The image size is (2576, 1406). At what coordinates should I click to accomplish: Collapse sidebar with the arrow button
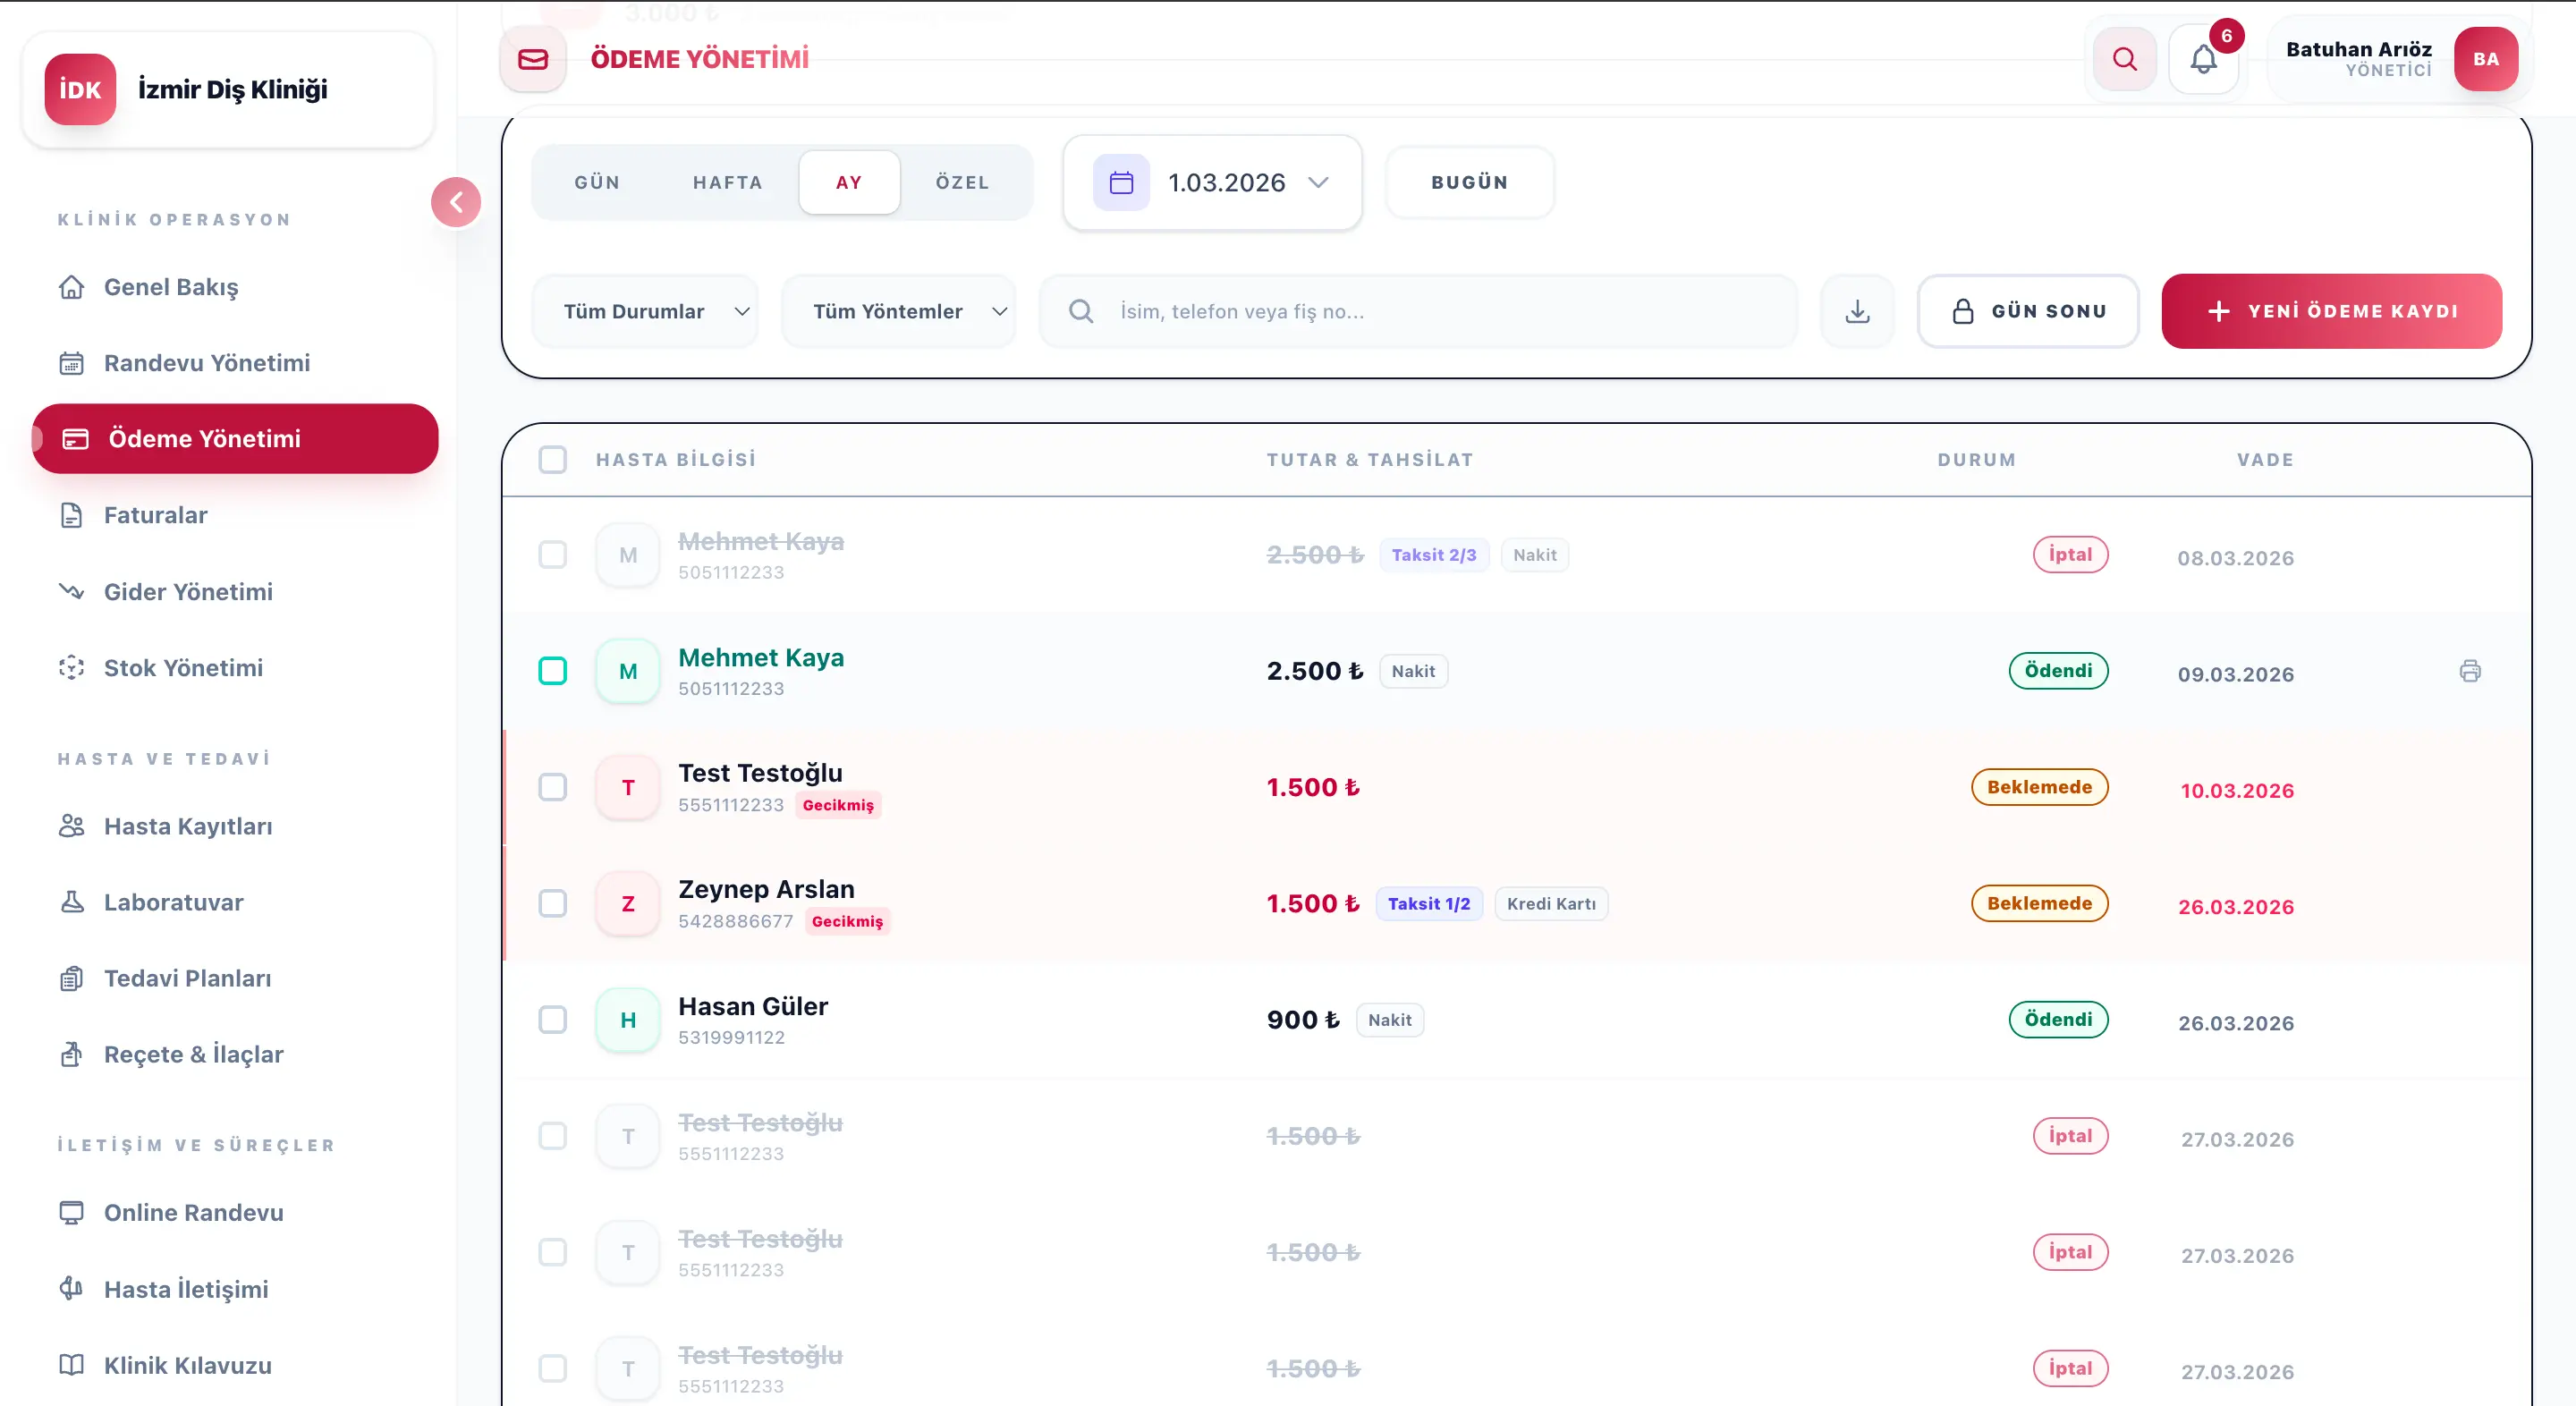coord(456,203)
